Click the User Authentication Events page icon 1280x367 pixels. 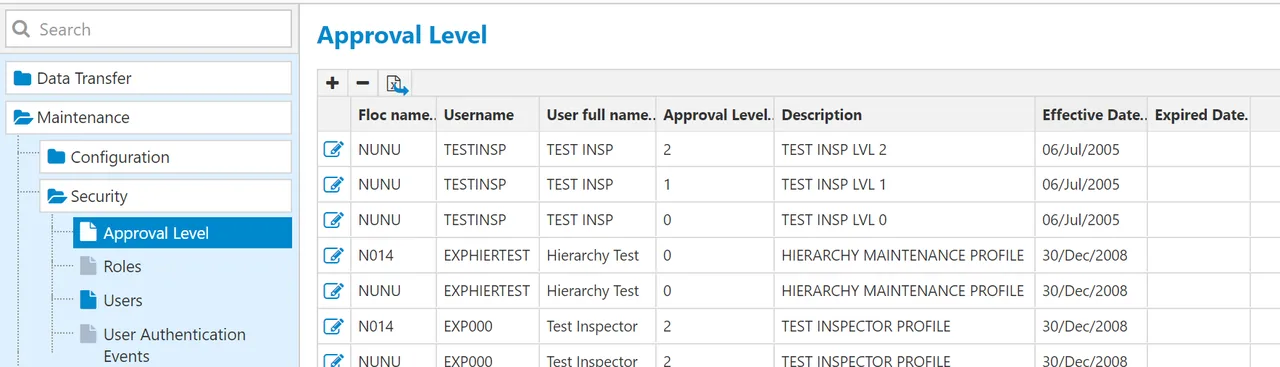[88, 335]
